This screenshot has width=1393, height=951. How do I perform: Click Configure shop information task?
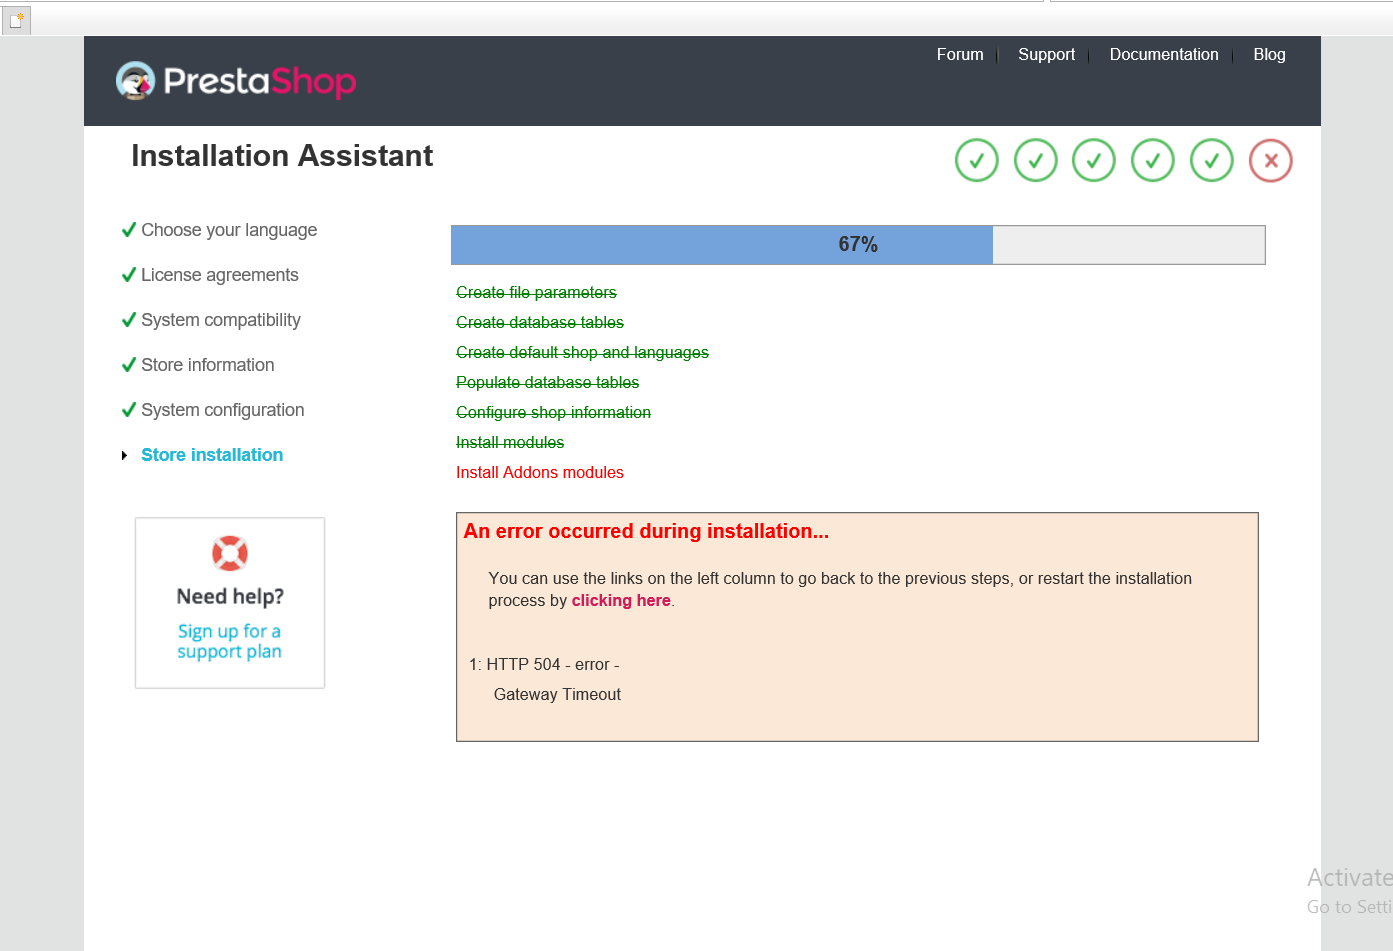(x=553, y=412)
